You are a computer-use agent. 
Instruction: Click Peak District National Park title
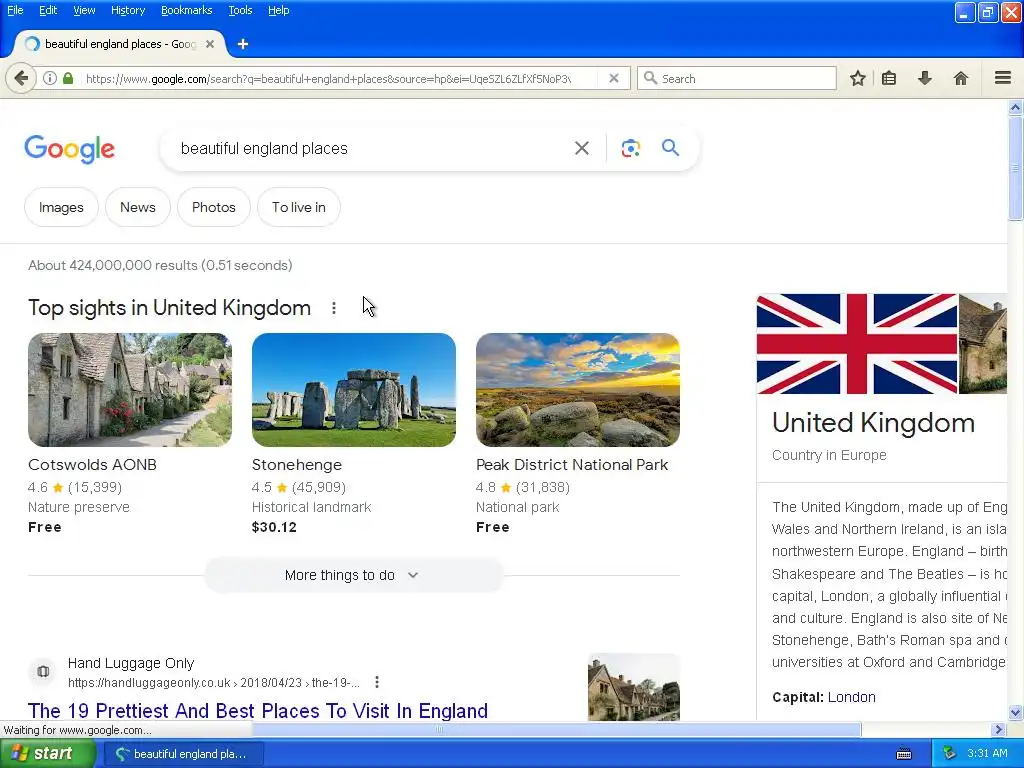(x=572, y=464)
